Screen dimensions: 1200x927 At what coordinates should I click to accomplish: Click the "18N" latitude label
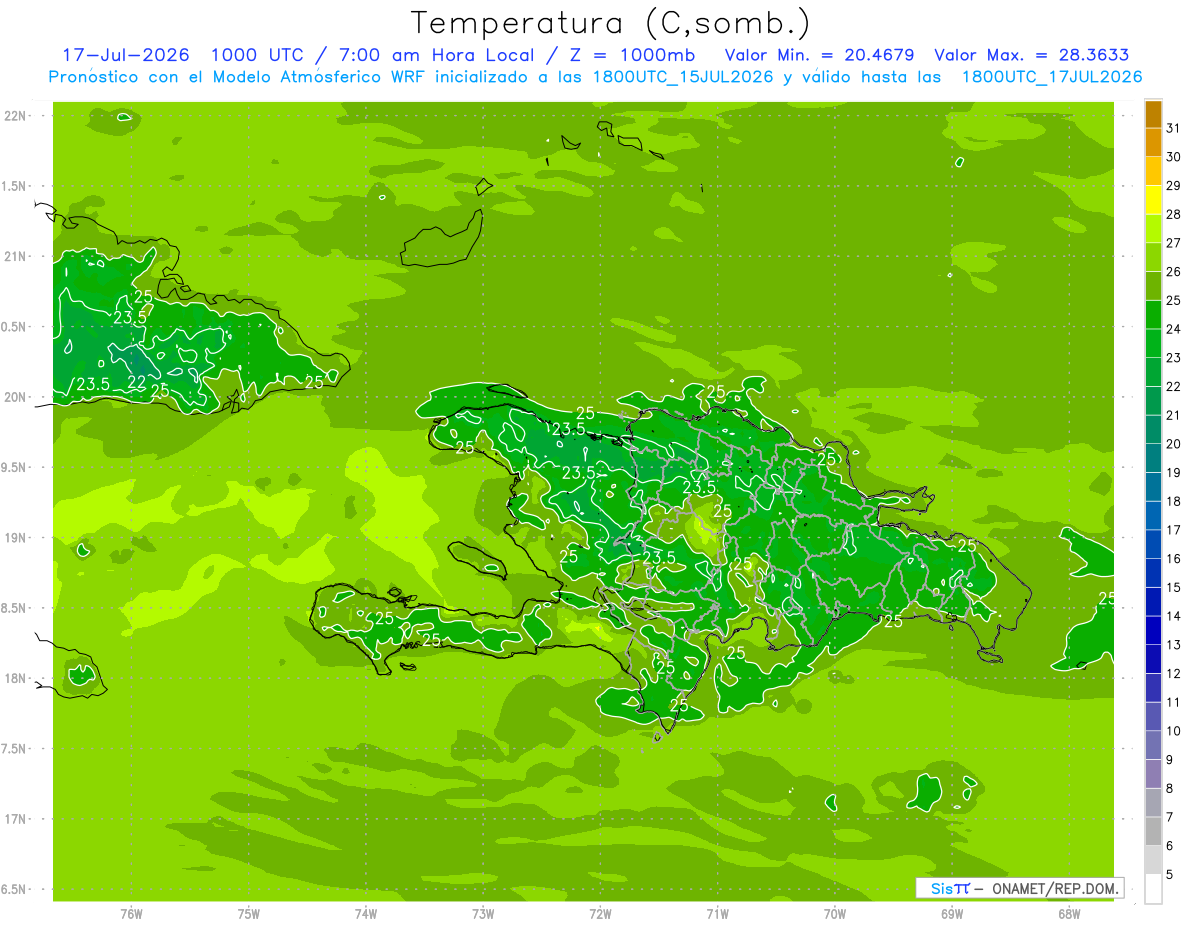[16, 678]
